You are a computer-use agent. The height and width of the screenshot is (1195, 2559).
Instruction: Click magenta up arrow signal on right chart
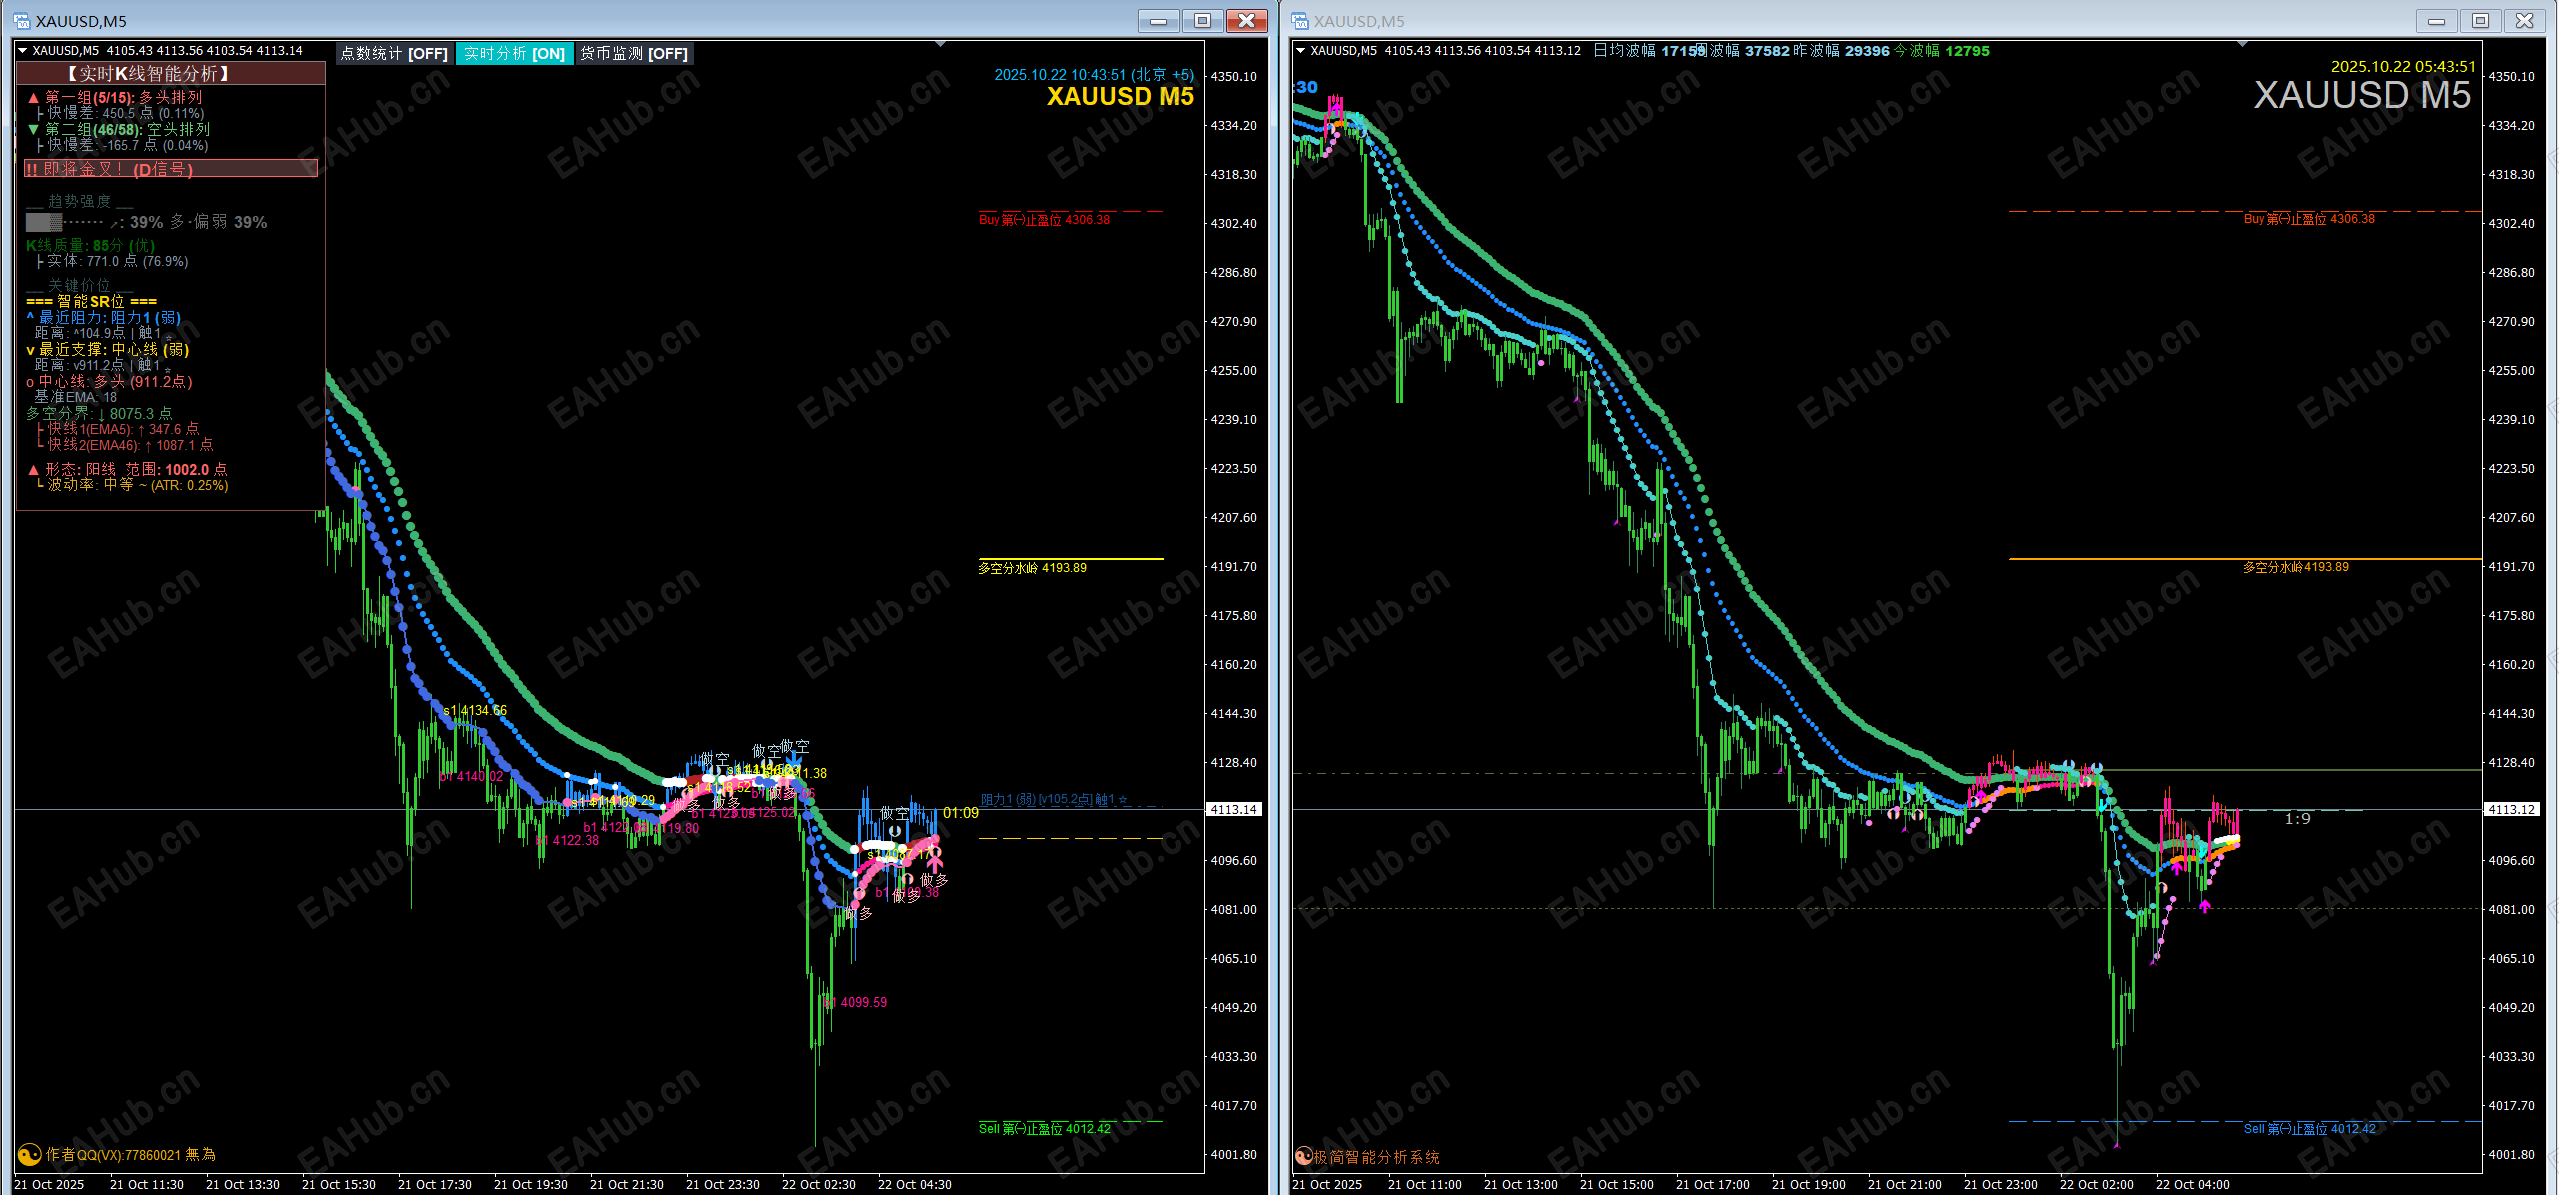point(2205,906)
